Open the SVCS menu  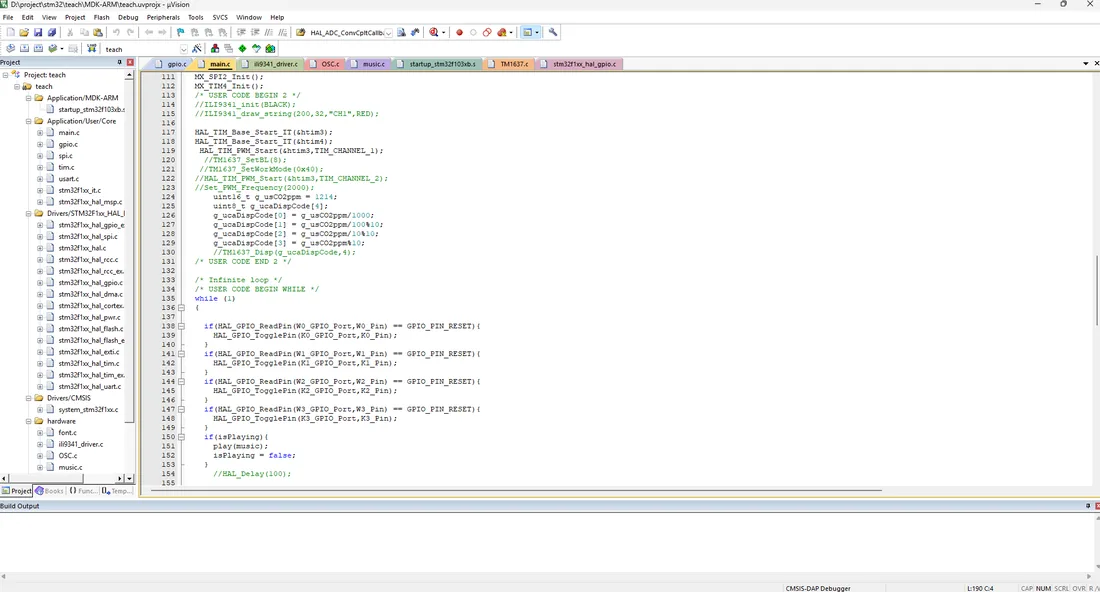(x=220, y=17)
